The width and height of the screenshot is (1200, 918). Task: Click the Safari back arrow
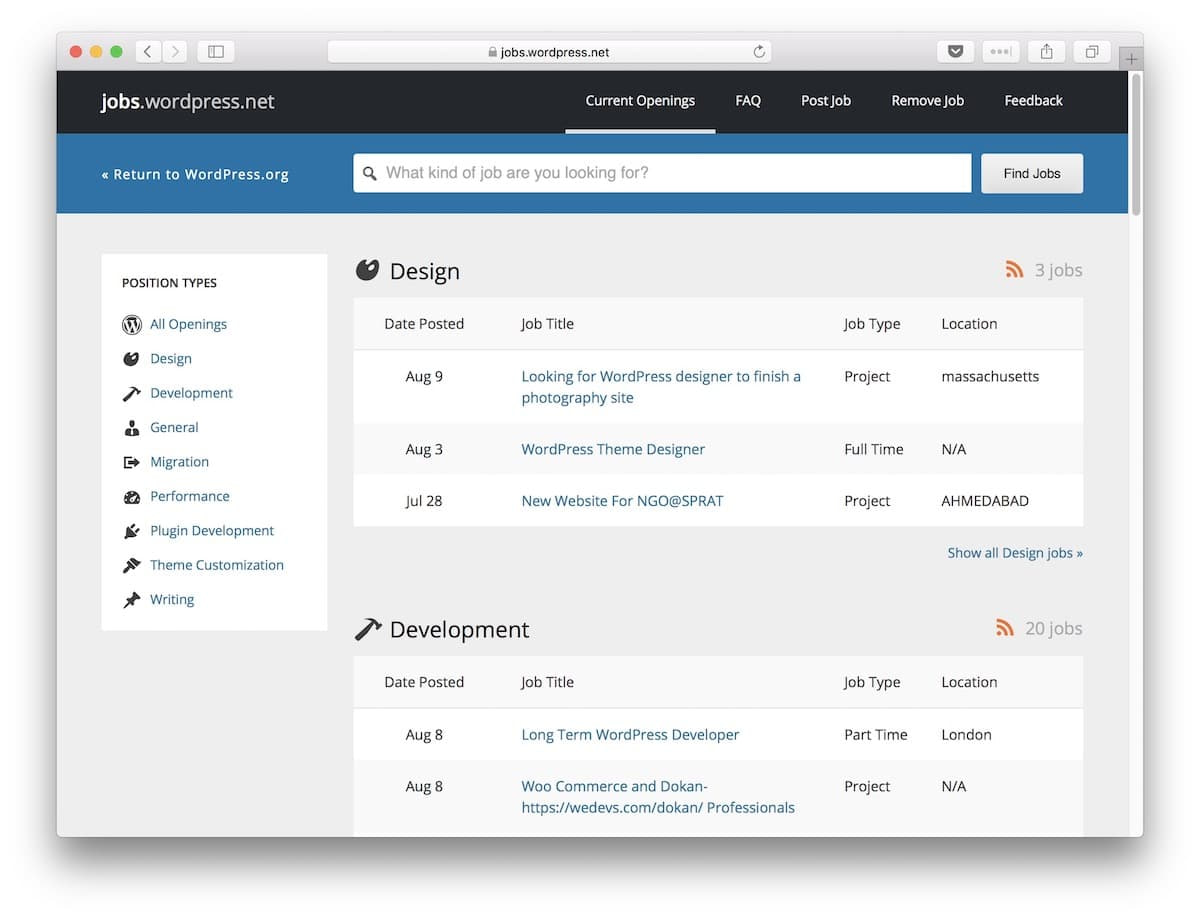pyautogui.click(x=148, y=51)
